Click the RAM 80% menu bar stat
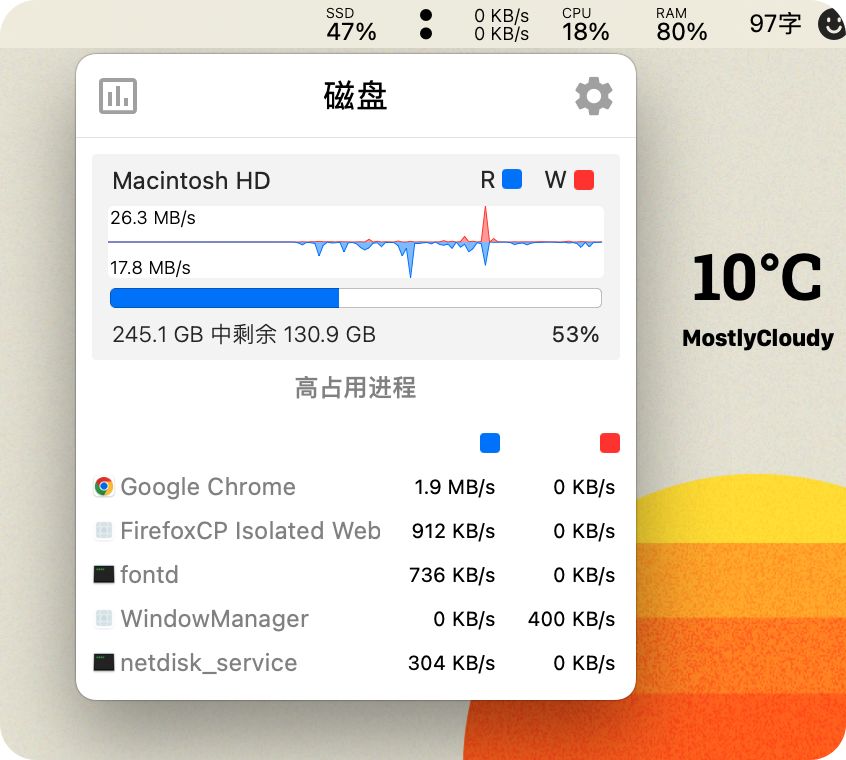846x760 pixels. point(681,24)
